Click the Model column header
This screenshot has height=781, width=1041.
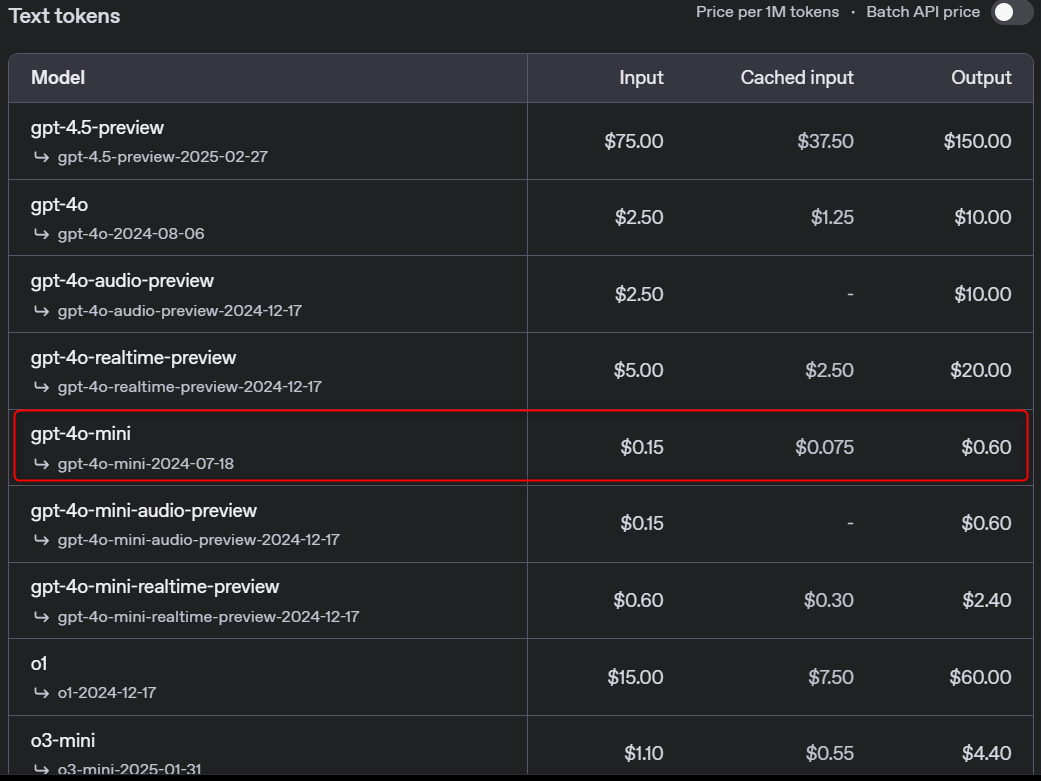pyautogui.click(x=58, y=78)
